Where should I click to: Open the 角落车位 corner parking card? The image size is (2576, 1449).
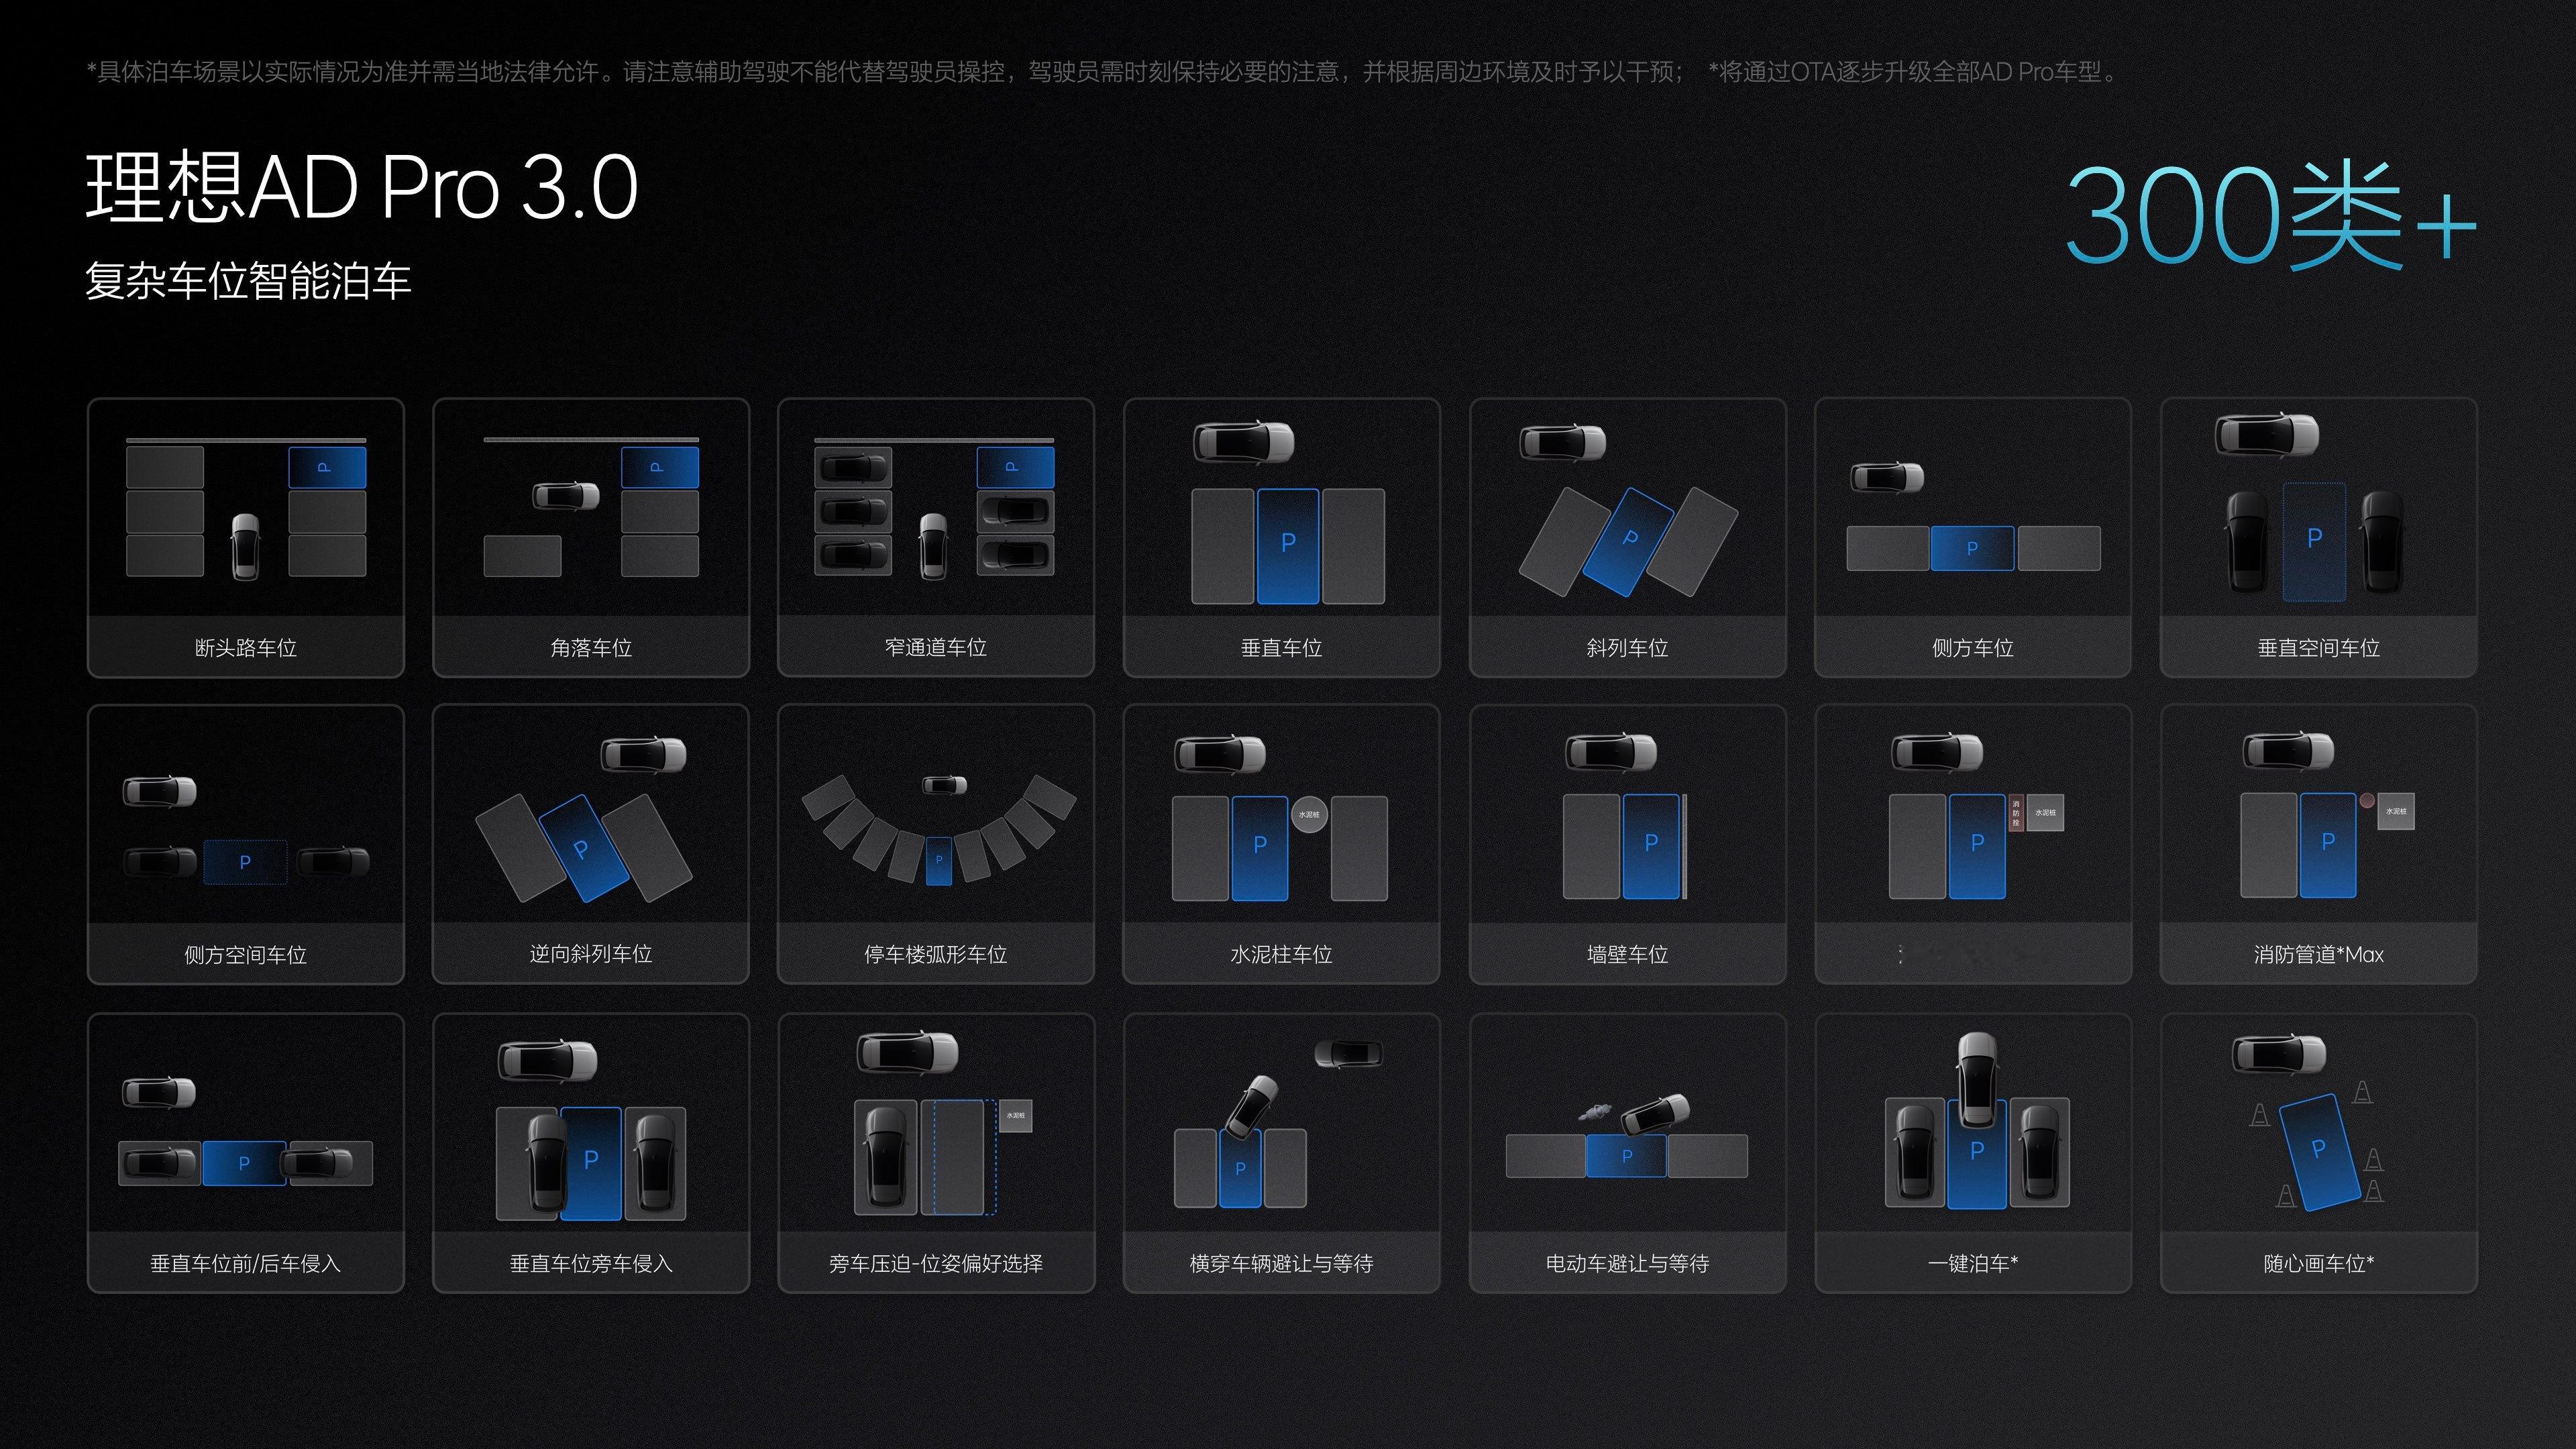pos(591,538)
